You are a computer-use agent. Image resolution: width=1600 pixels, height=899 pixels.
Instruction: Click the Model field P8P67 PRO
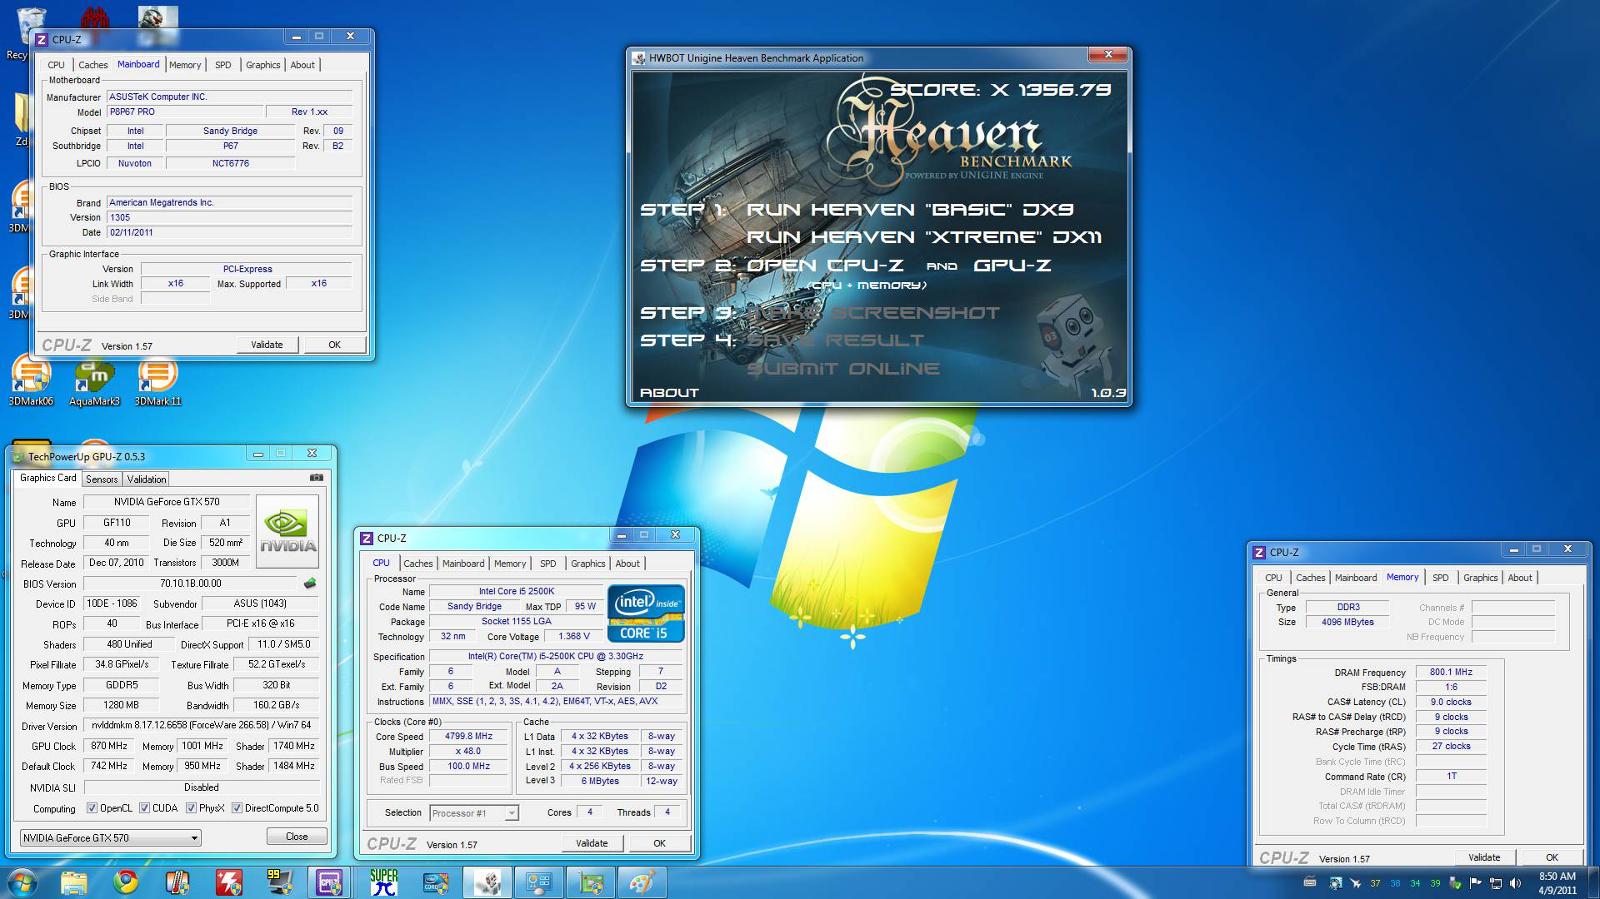coord(185,112)
